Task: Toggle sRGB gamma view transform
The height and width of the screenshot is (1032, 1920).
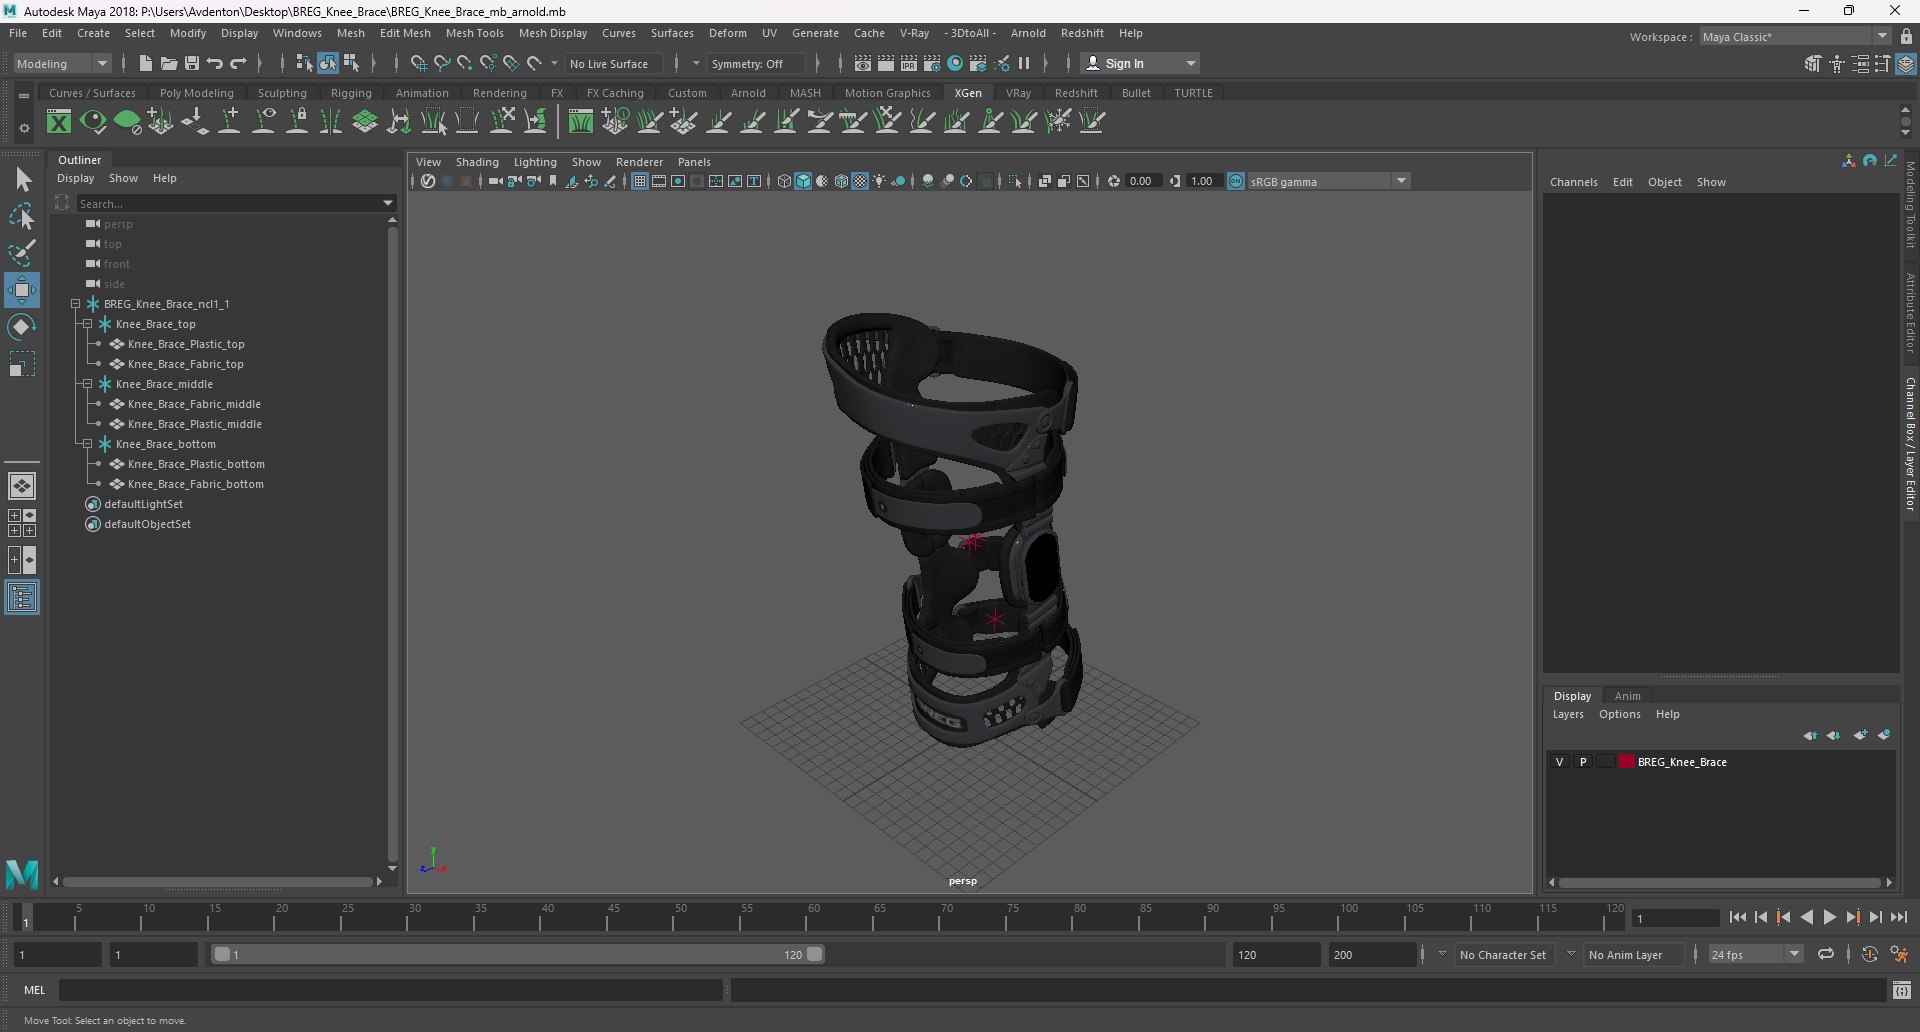Action: click(1236, 181)
